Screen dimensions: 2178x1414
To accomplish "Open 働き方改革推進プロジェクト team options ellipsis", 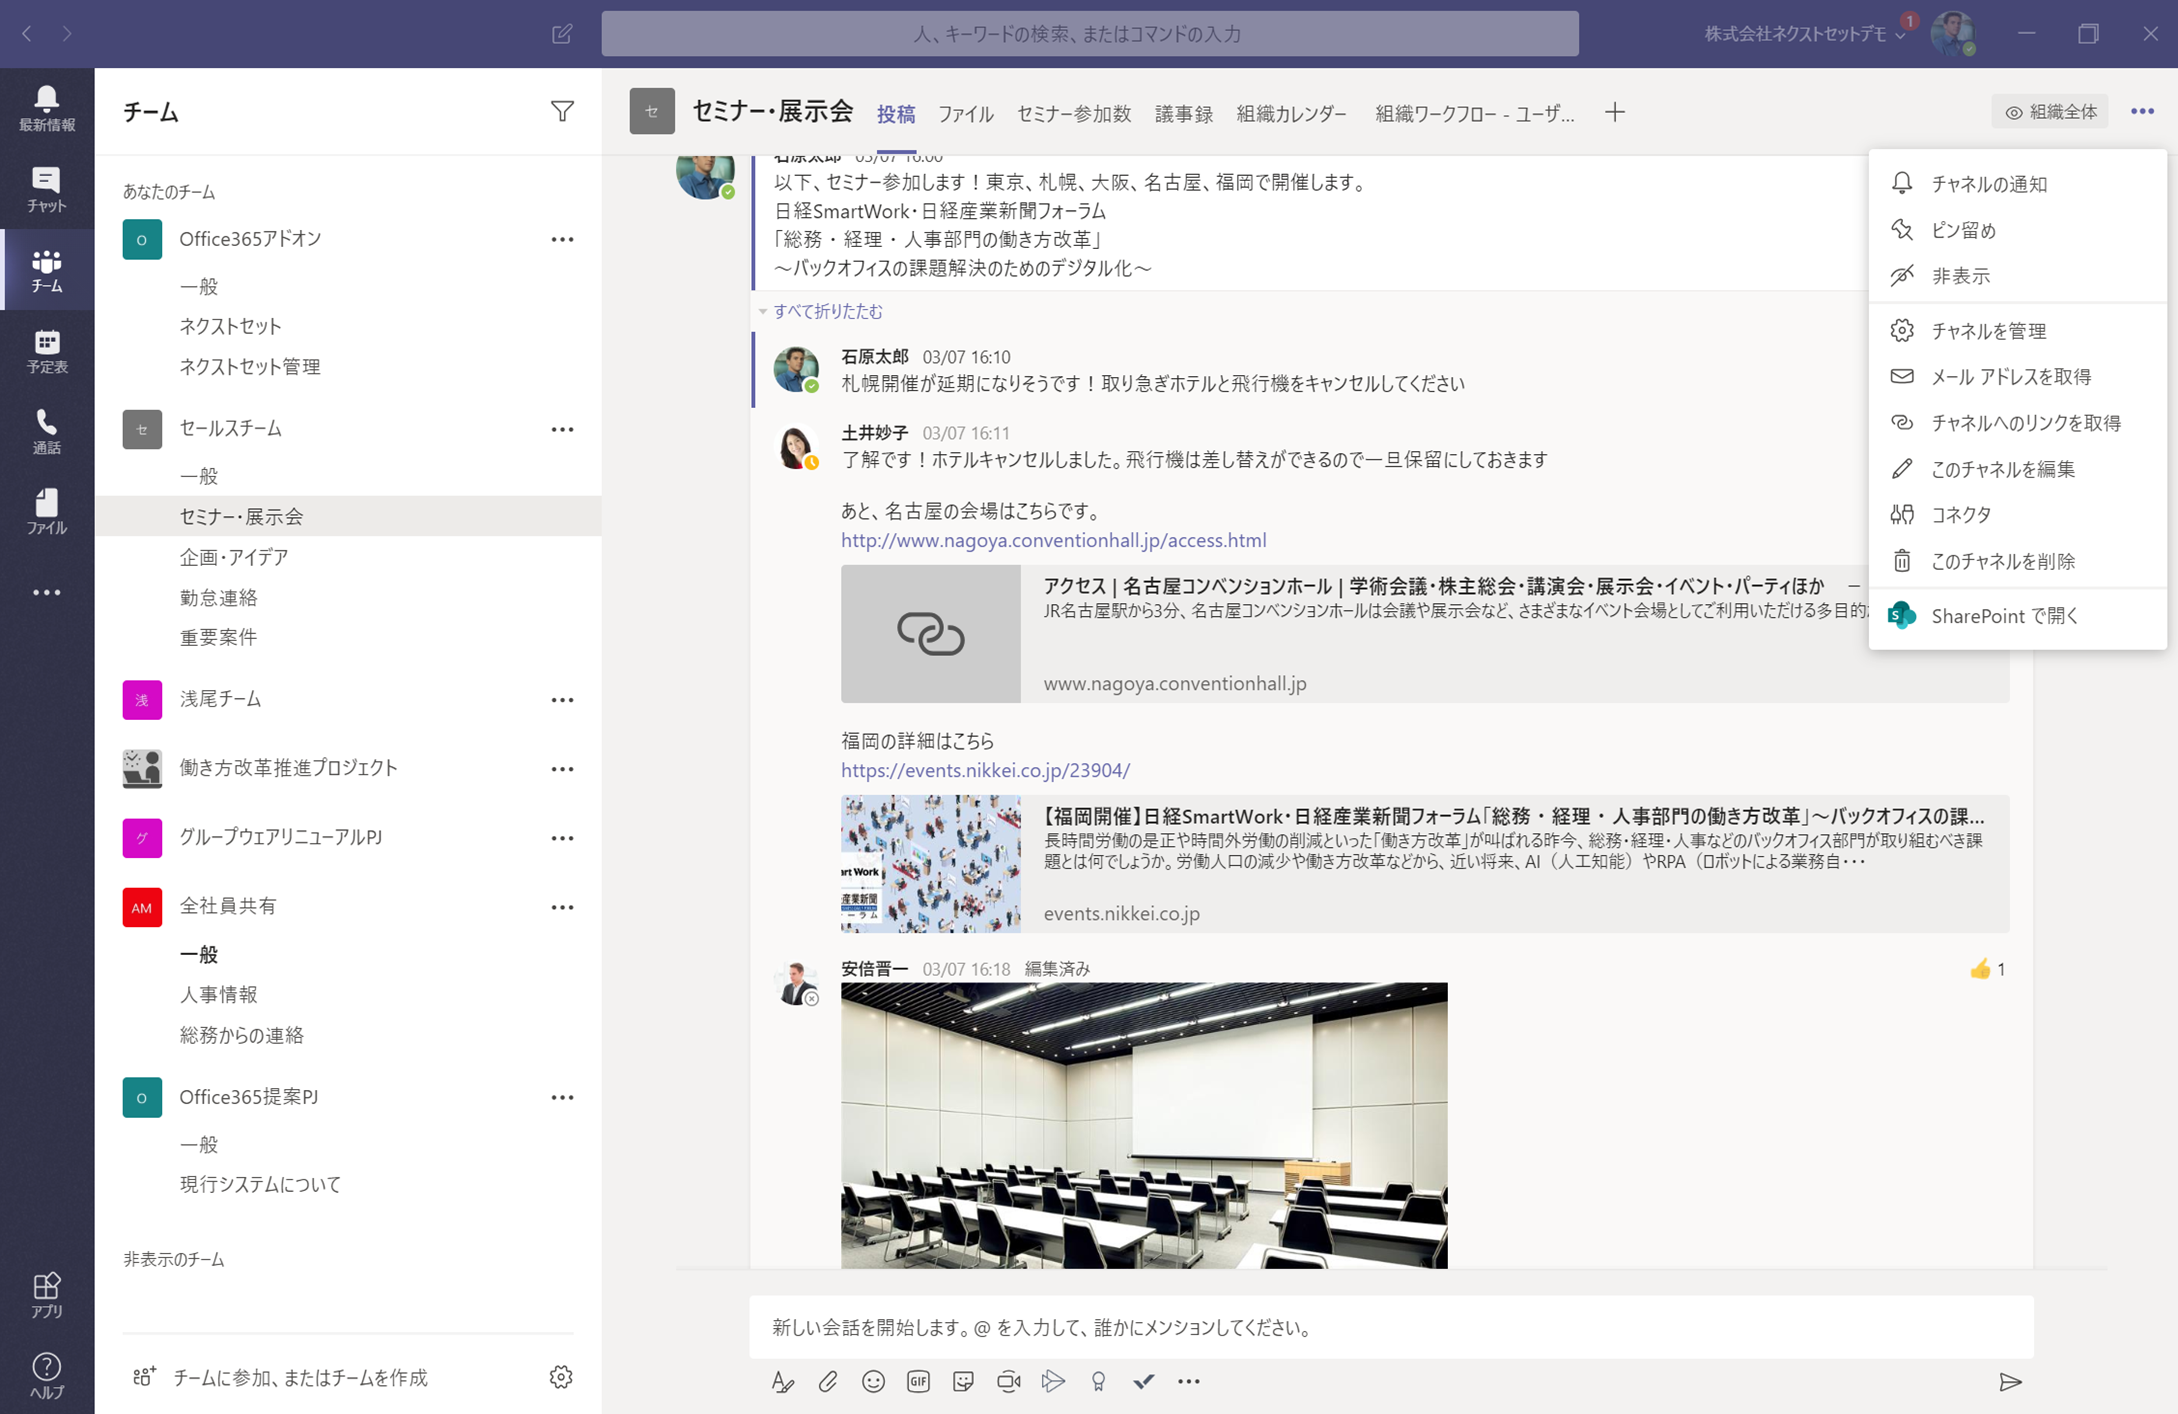I will pos(562,769).
